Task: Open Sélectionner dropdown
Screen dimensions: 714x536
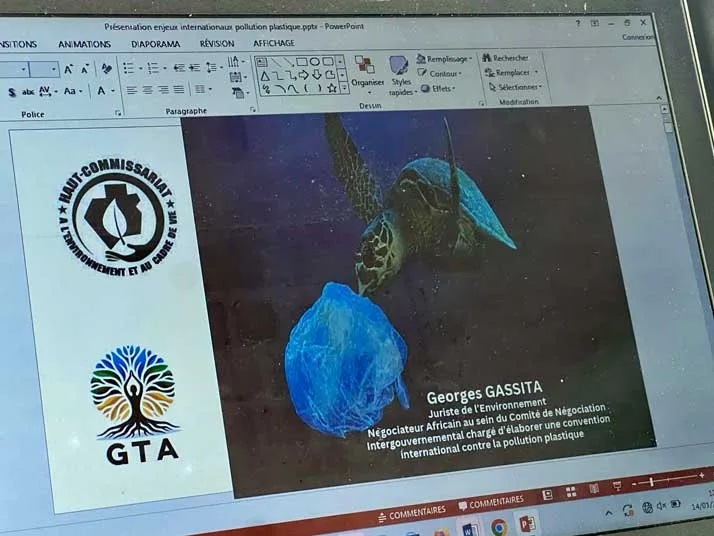Action: click(x=515, y=87)
